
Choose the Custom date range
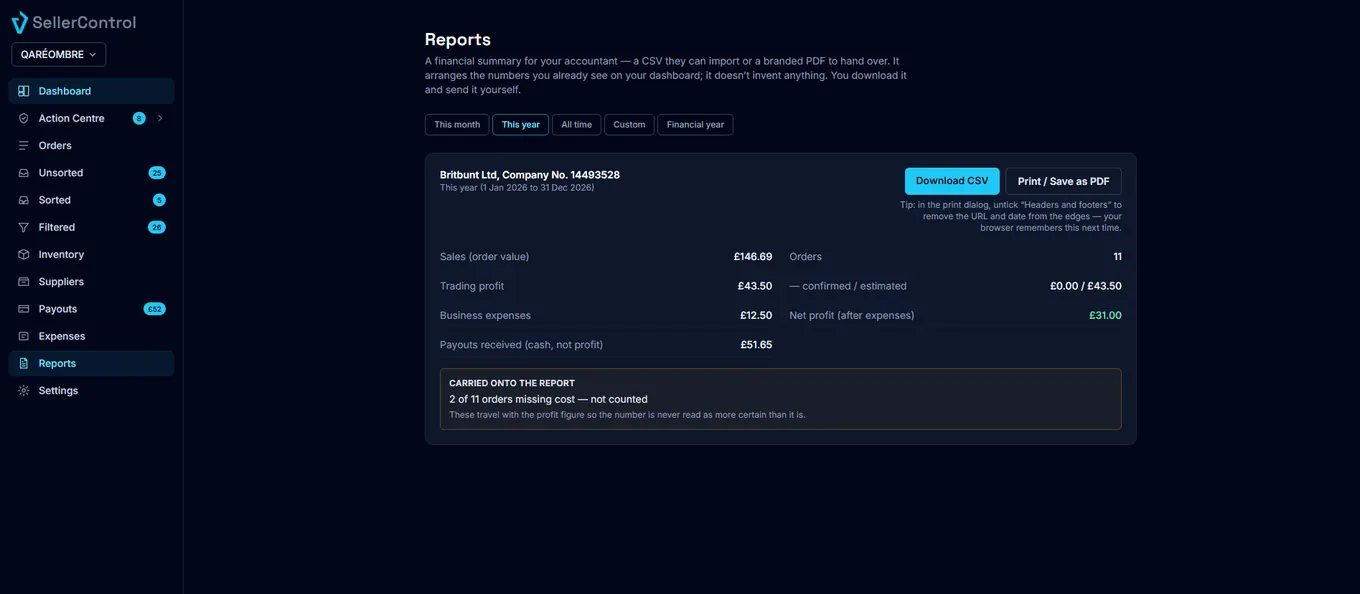[629, 125]
